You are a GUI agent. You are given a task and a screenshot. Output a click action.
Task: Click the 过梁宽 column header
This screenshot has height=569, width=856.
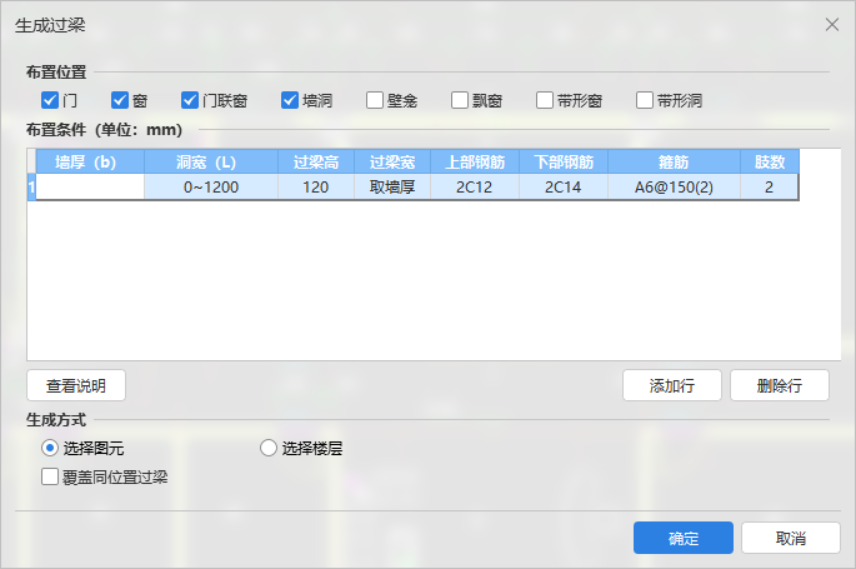(393, 162)
